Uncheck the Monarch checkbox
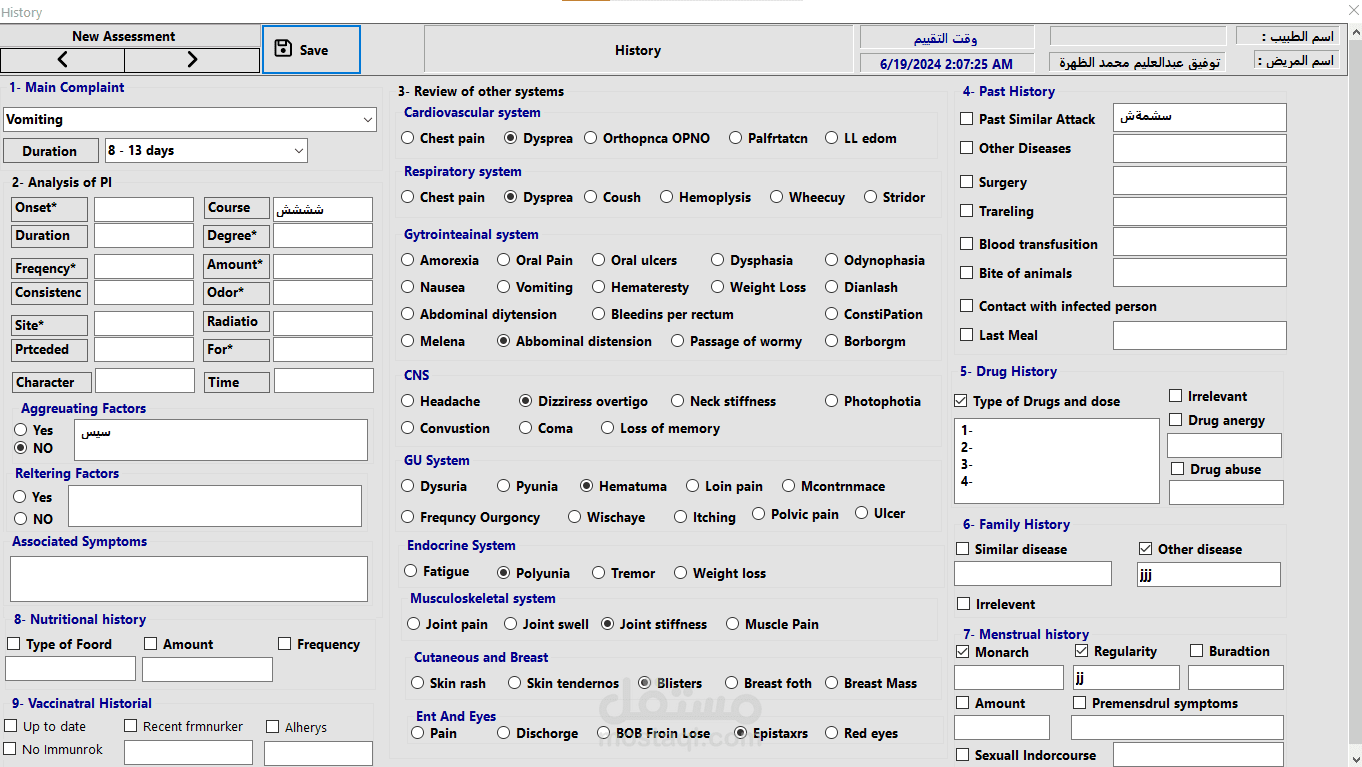Image resolution: width=1362 pixels, height=767 pixels. (963, 651)
